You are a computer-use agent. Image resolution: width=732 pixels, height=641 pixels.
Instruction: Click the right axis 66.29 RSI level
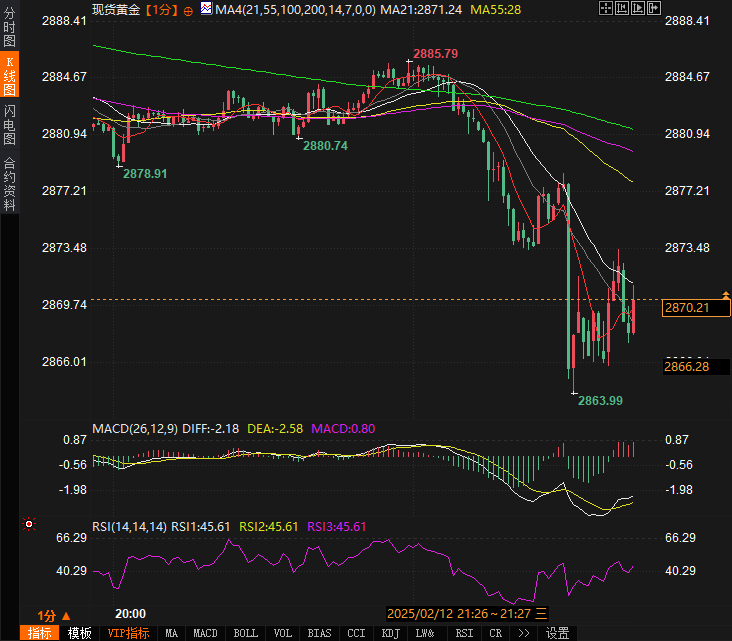click(x=680, y=538)
